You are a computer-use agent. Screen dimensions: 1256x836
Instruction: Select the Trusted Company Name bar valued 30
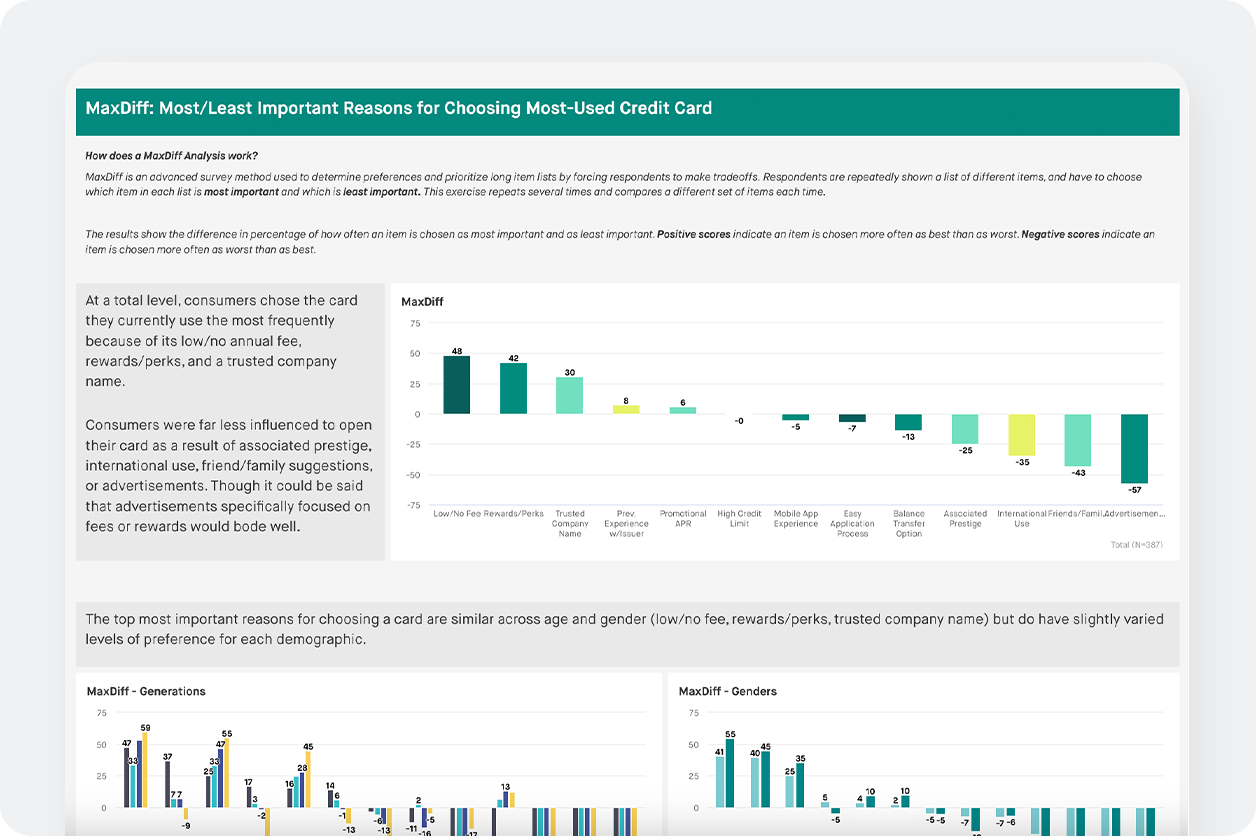(570, 395)
